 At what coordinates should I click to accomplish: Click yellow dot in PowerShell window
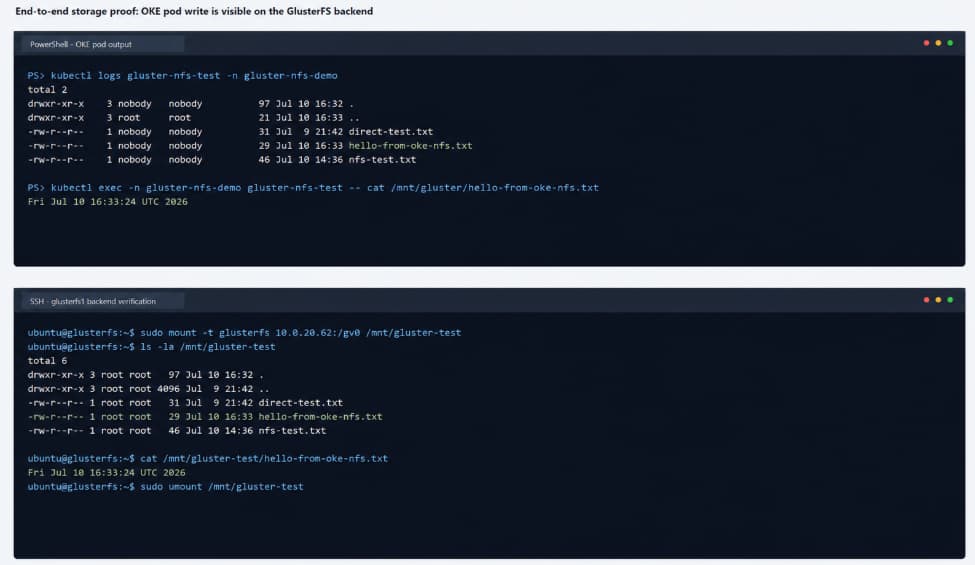coord(938,43)
